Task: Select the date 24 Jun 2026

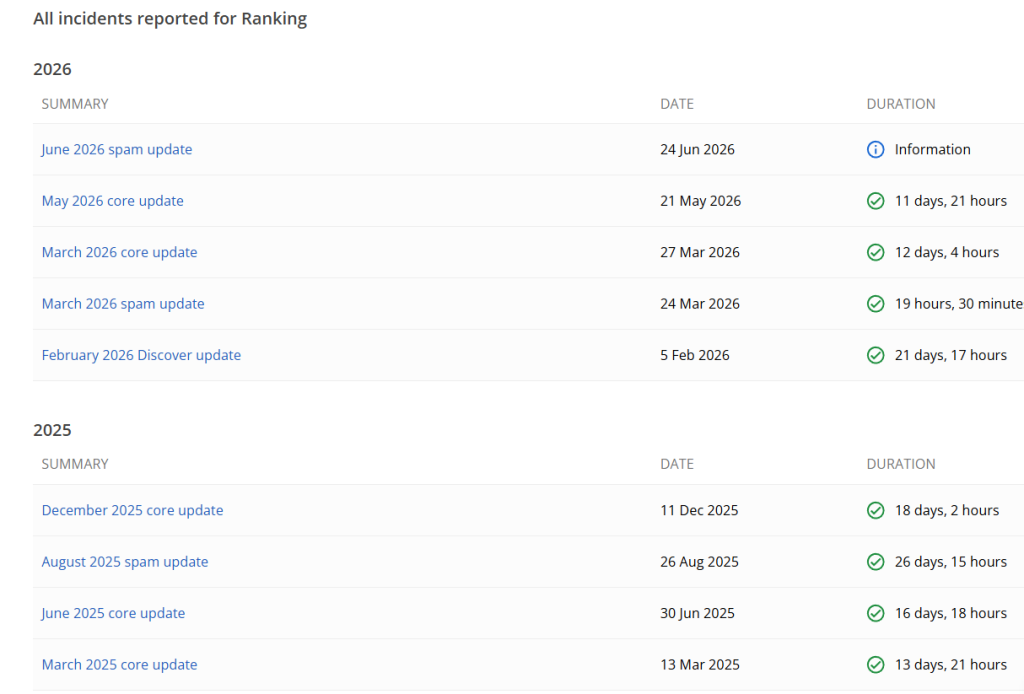Action: 697,150
